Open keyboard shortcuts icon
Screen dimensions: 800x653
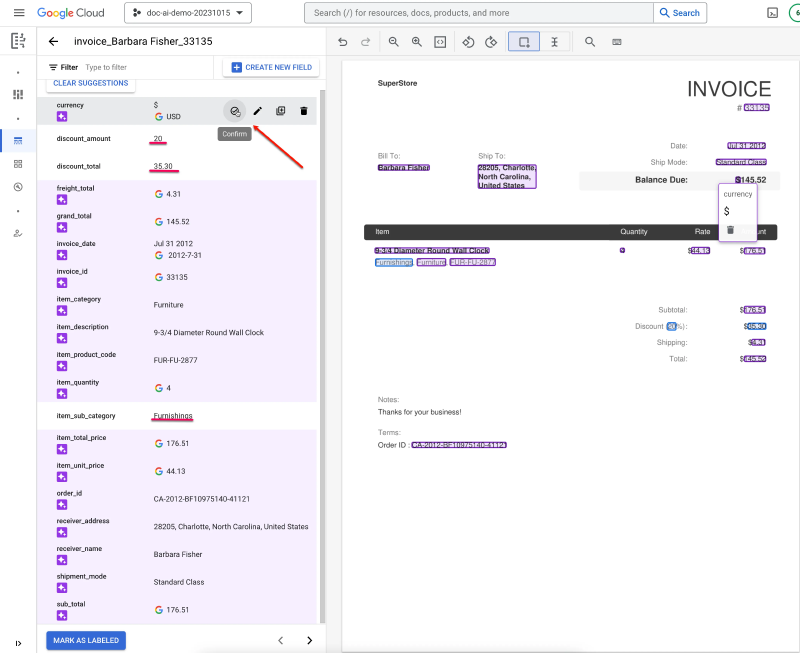(617, 42)
